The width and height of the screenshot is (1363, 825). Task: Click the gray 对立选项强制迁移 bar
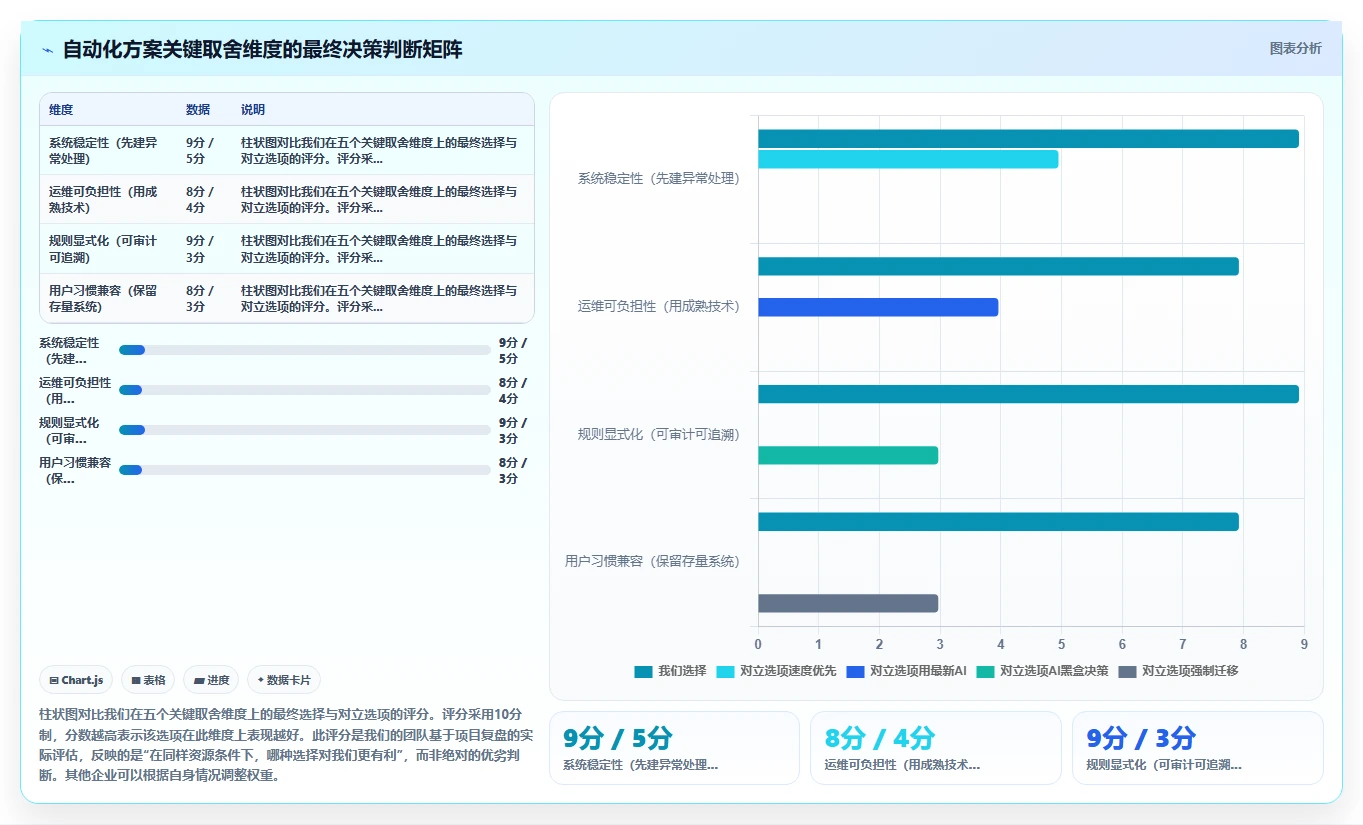[848, 603]
